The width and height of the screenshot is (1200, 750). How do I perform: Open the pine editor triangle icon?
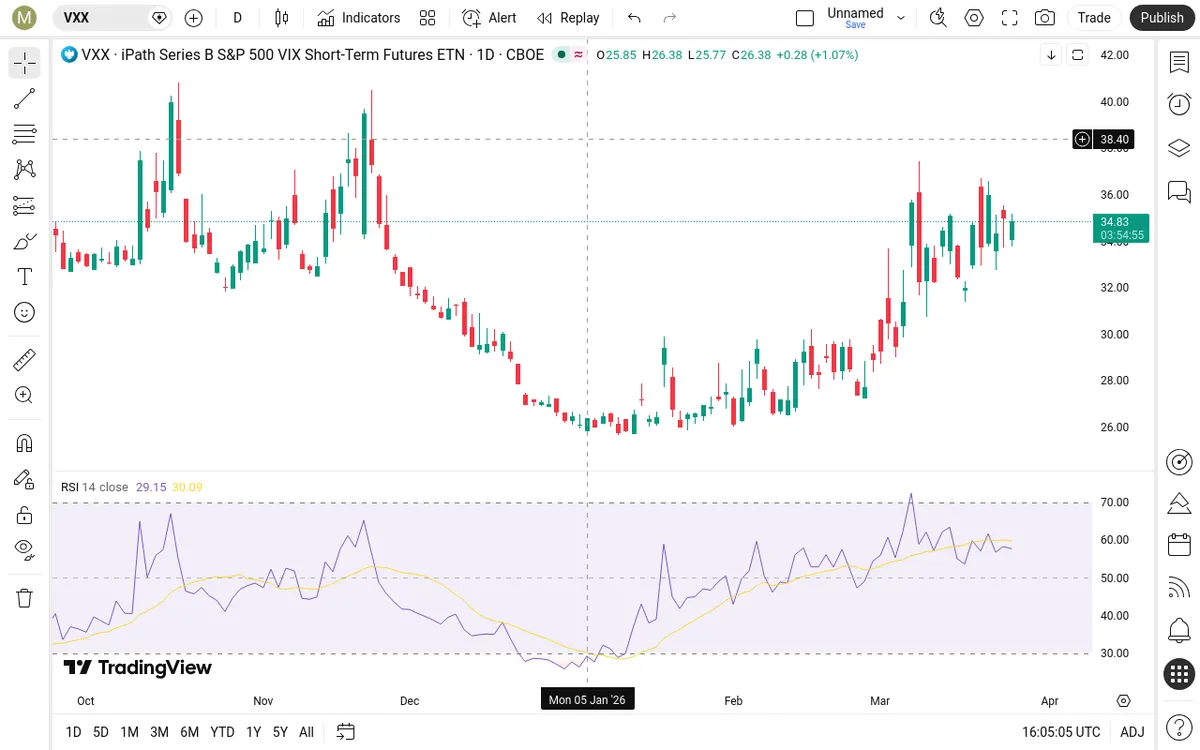click(x=1179, y=502)
